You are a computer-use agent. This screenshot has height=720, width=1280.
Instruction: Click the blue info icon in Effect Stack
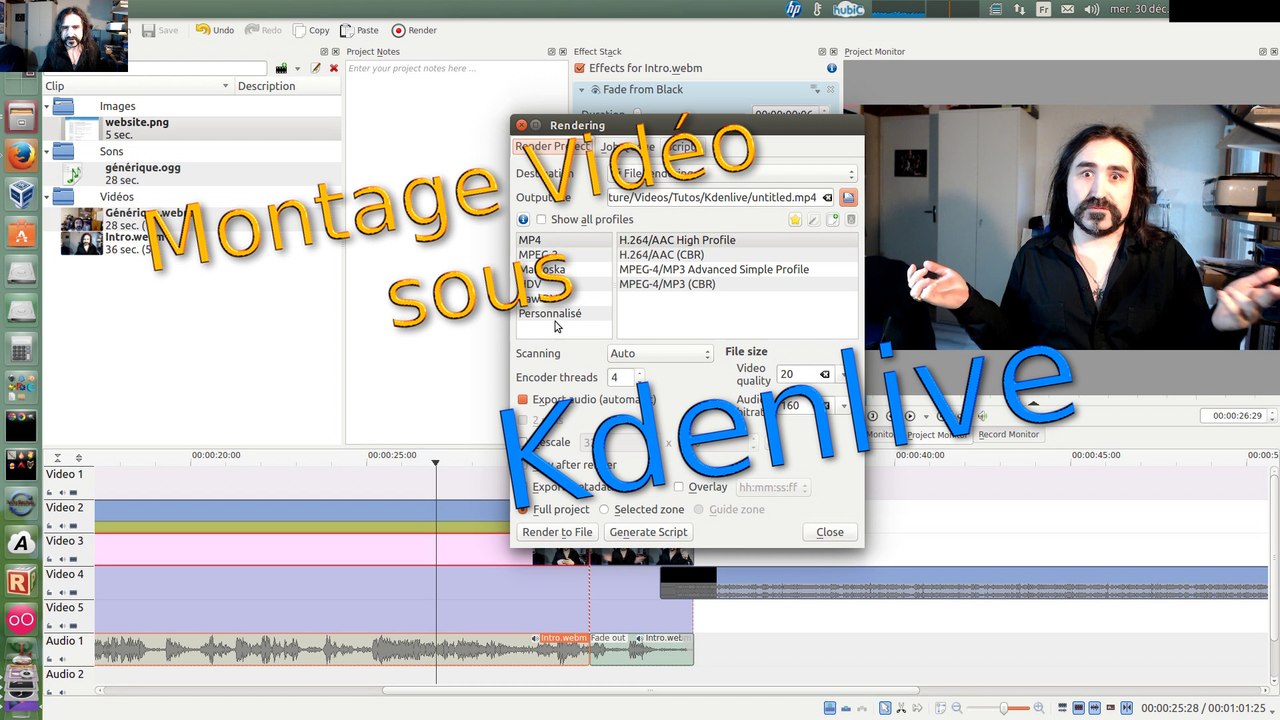click(831, 68)
